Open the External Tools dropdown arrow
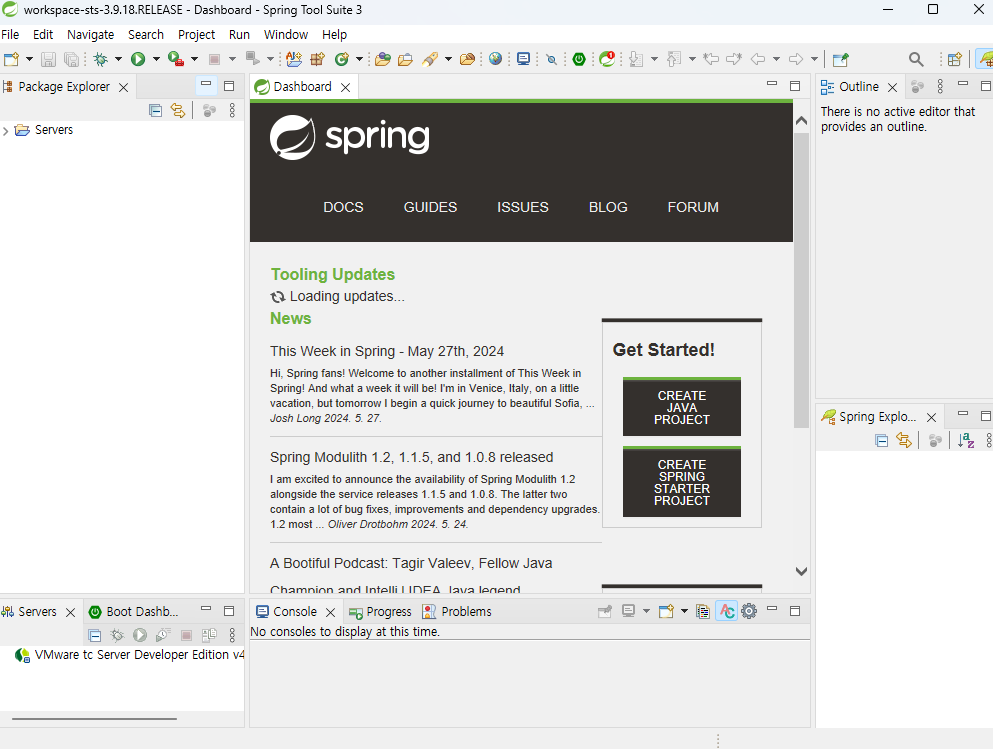Image resolution: width=993 pixels, height=749 pixels. click(x=194, y=60)
